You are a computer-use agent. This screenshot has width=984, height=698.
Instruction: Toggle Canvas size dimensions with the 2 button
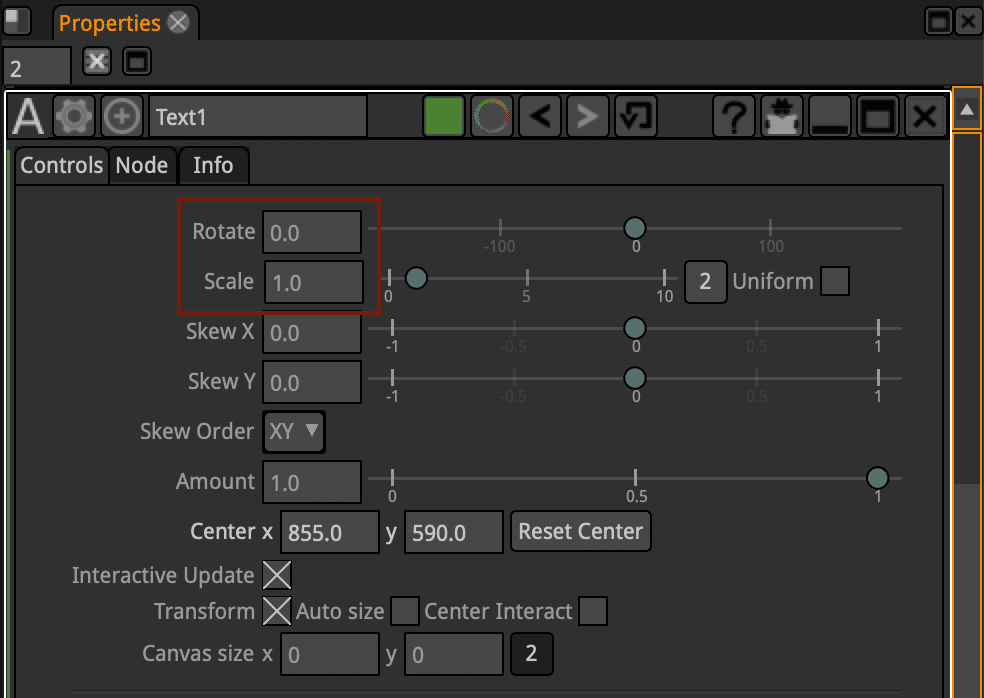532,654
